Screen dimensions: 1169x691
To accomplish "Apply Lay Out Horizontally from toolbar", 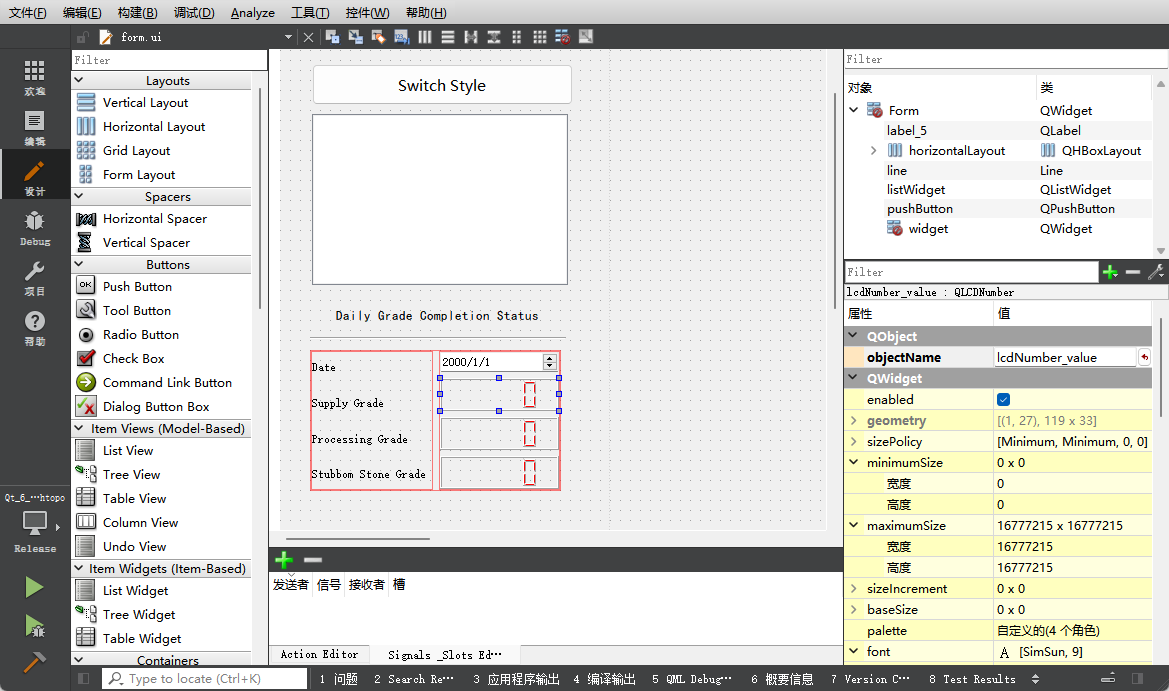I will 425,37.
